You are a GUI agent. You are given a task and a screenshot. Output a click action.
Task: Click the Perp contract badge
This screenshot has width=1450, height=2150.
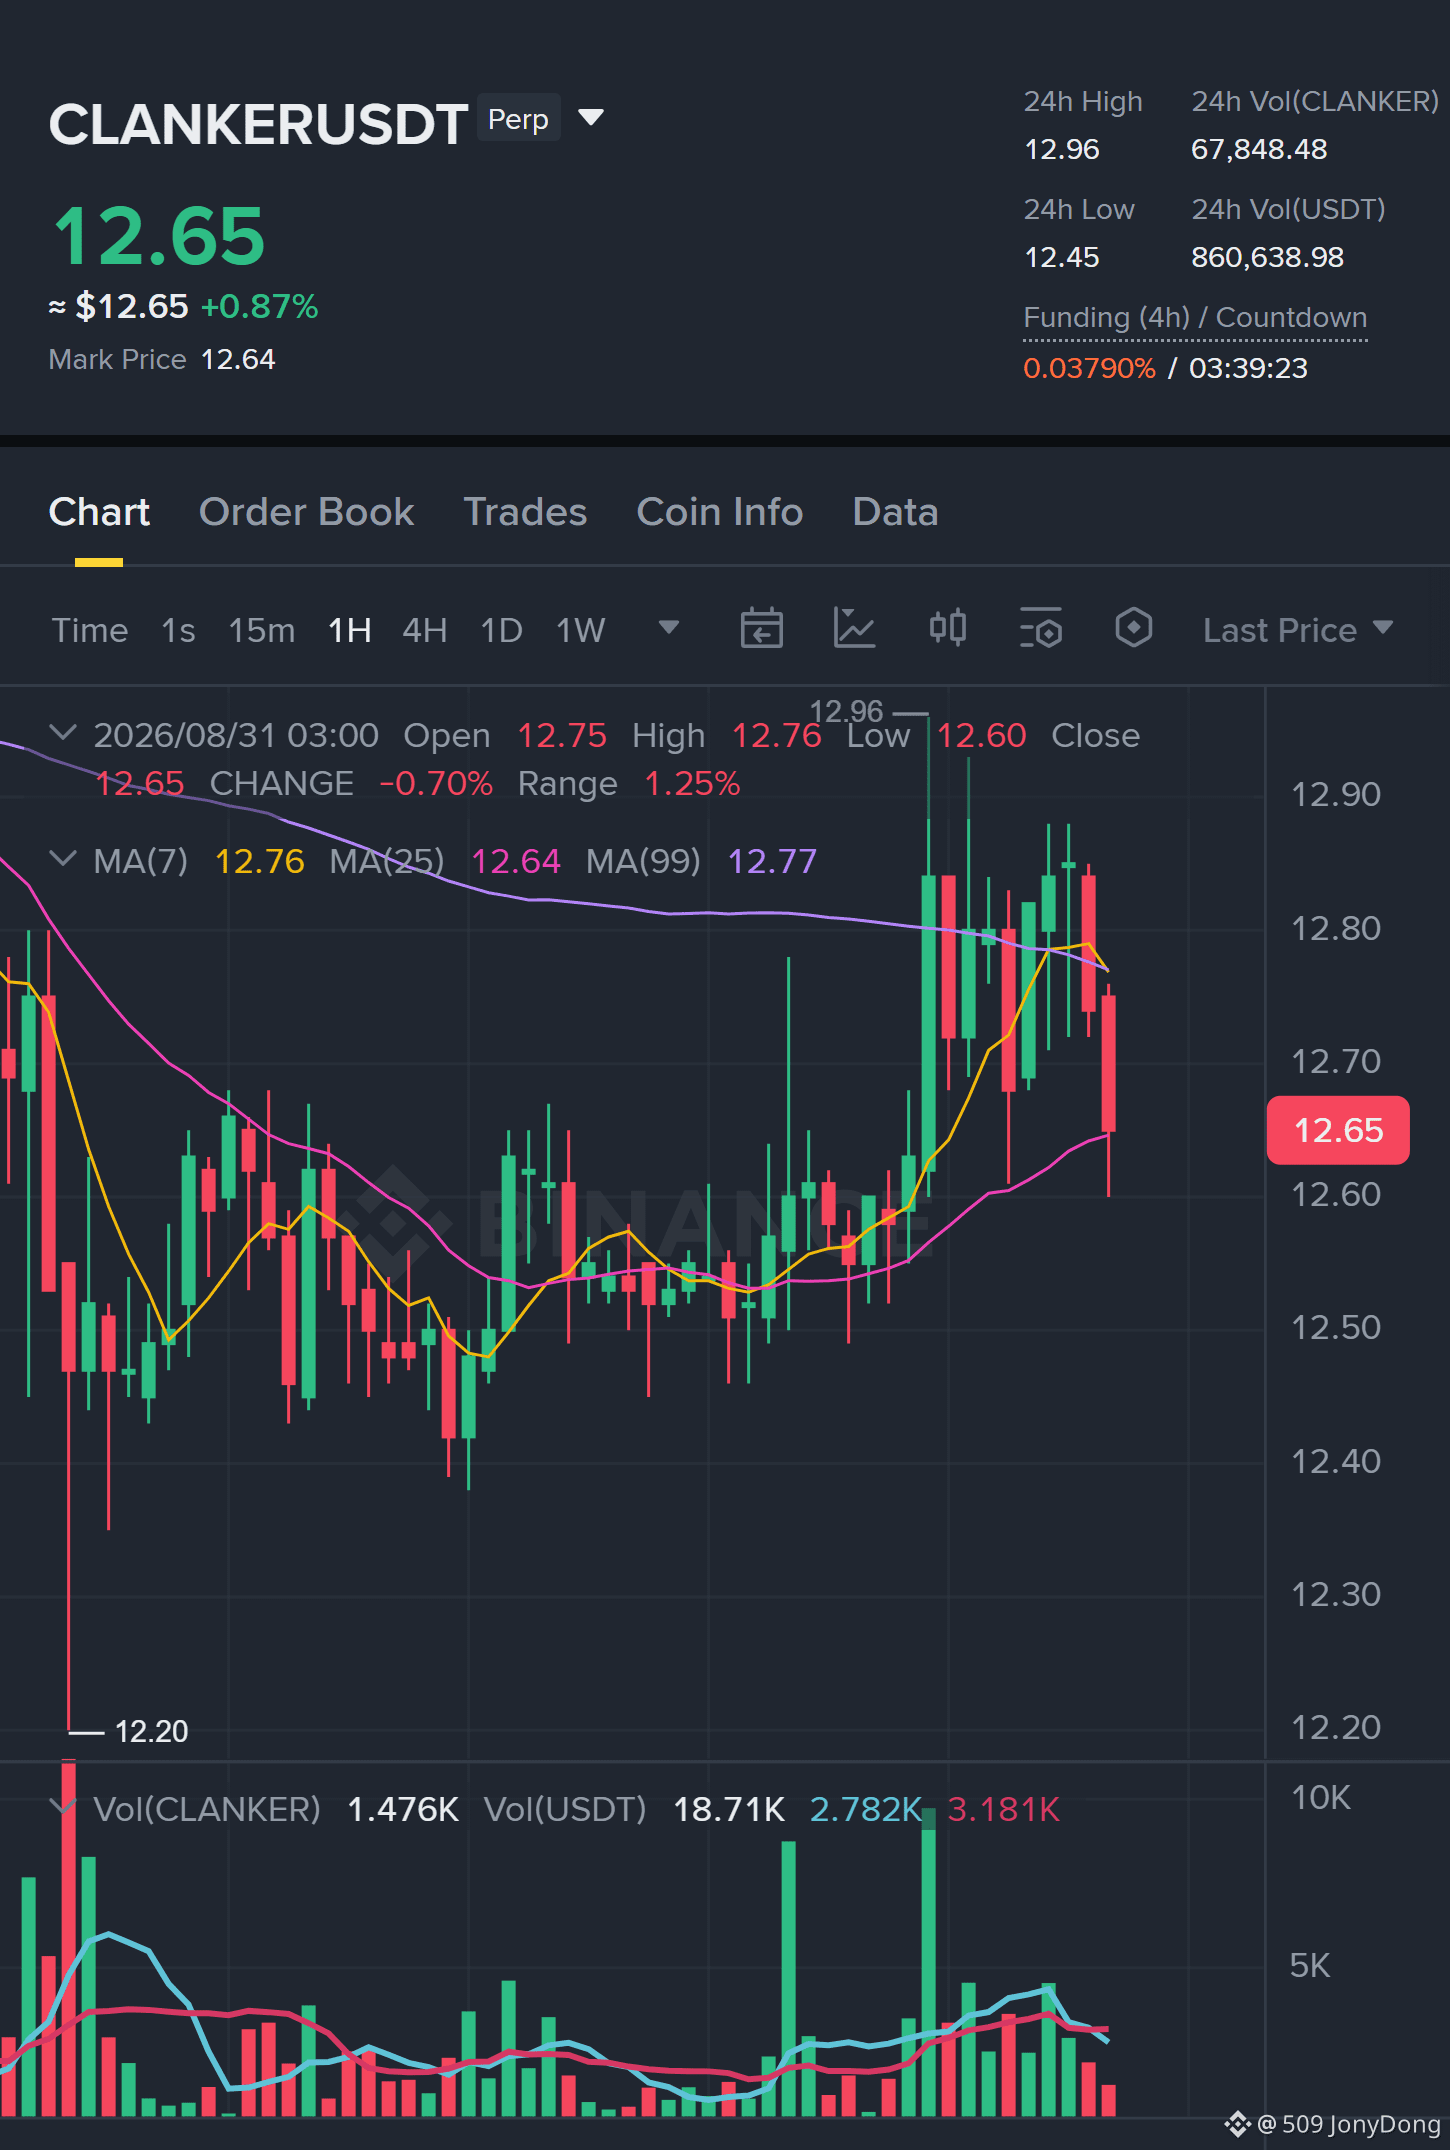(x=518, y=119)
